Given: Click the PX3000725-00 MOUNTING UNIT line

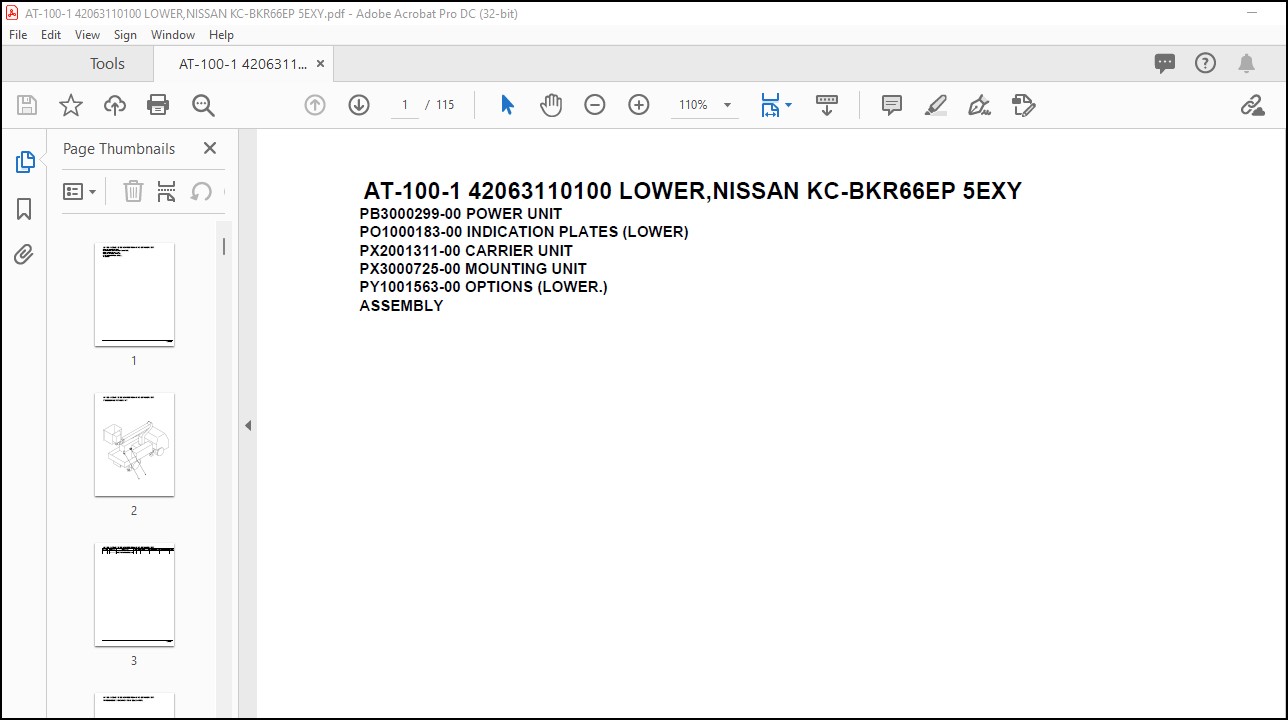Looking at the screenshot, I should pyautogui.click(x=473, y=269).
